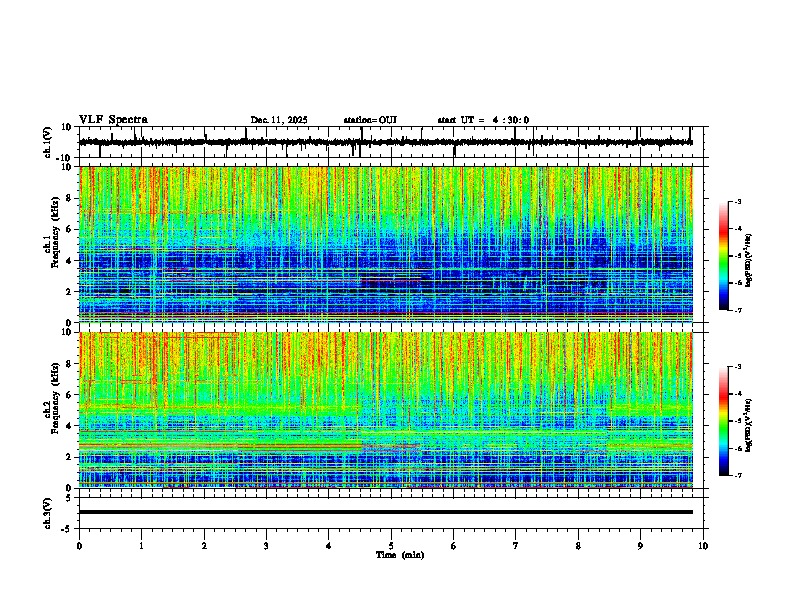The width and height of the screenshot is (792, 612).
Task: Click tick "7" on the Time axis
Action: click(x=516, y=546)
